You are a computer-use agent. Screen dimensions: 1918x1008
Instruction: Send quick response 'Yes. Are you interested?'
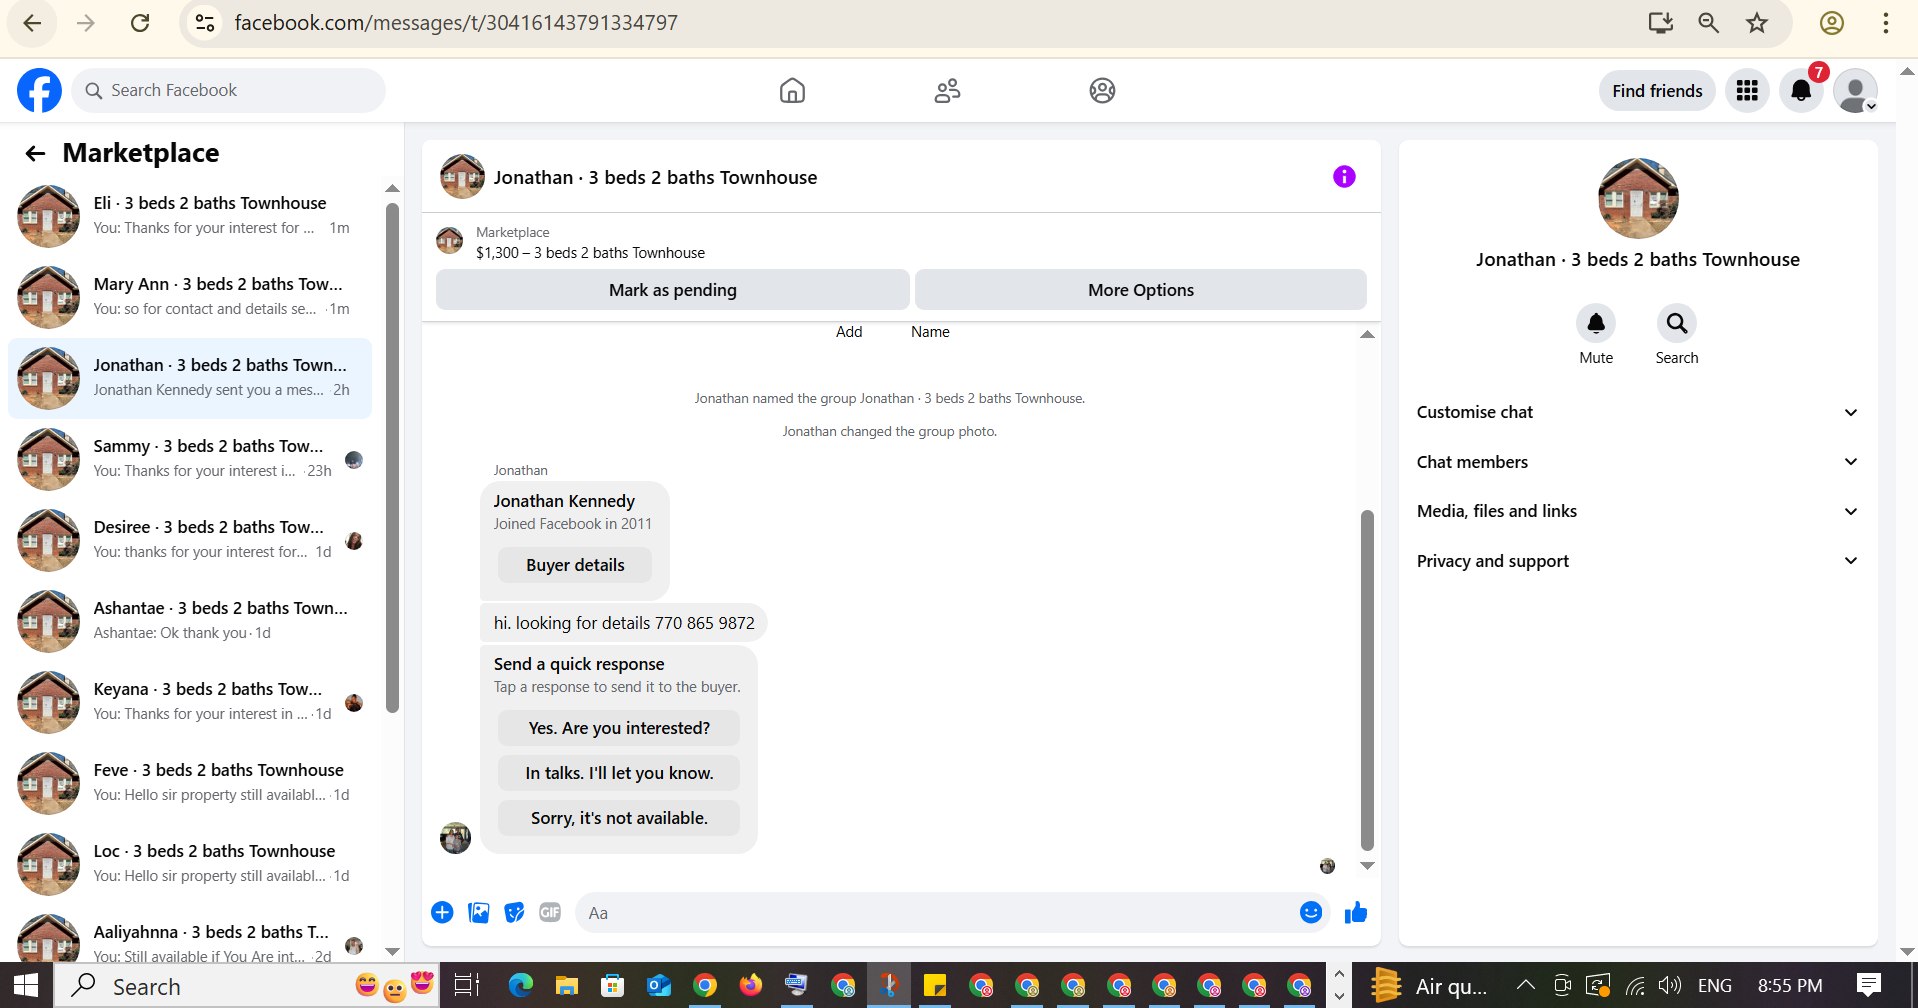click(619, 728)
